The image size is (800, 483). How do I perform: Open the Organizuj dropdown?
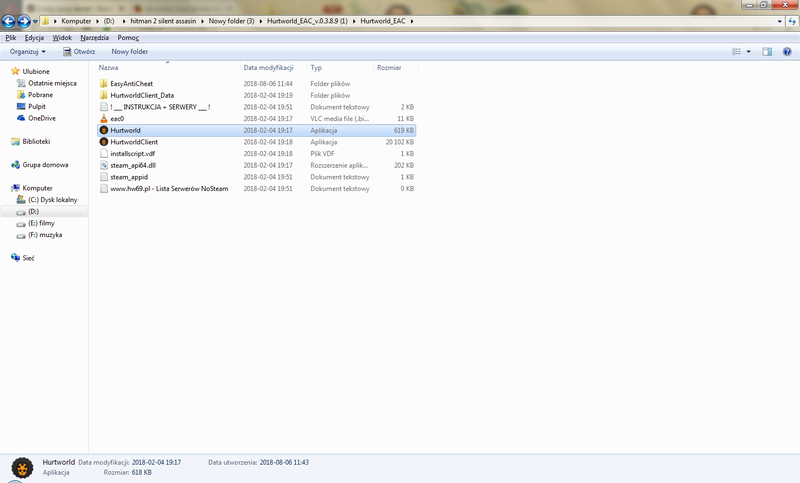28,52
